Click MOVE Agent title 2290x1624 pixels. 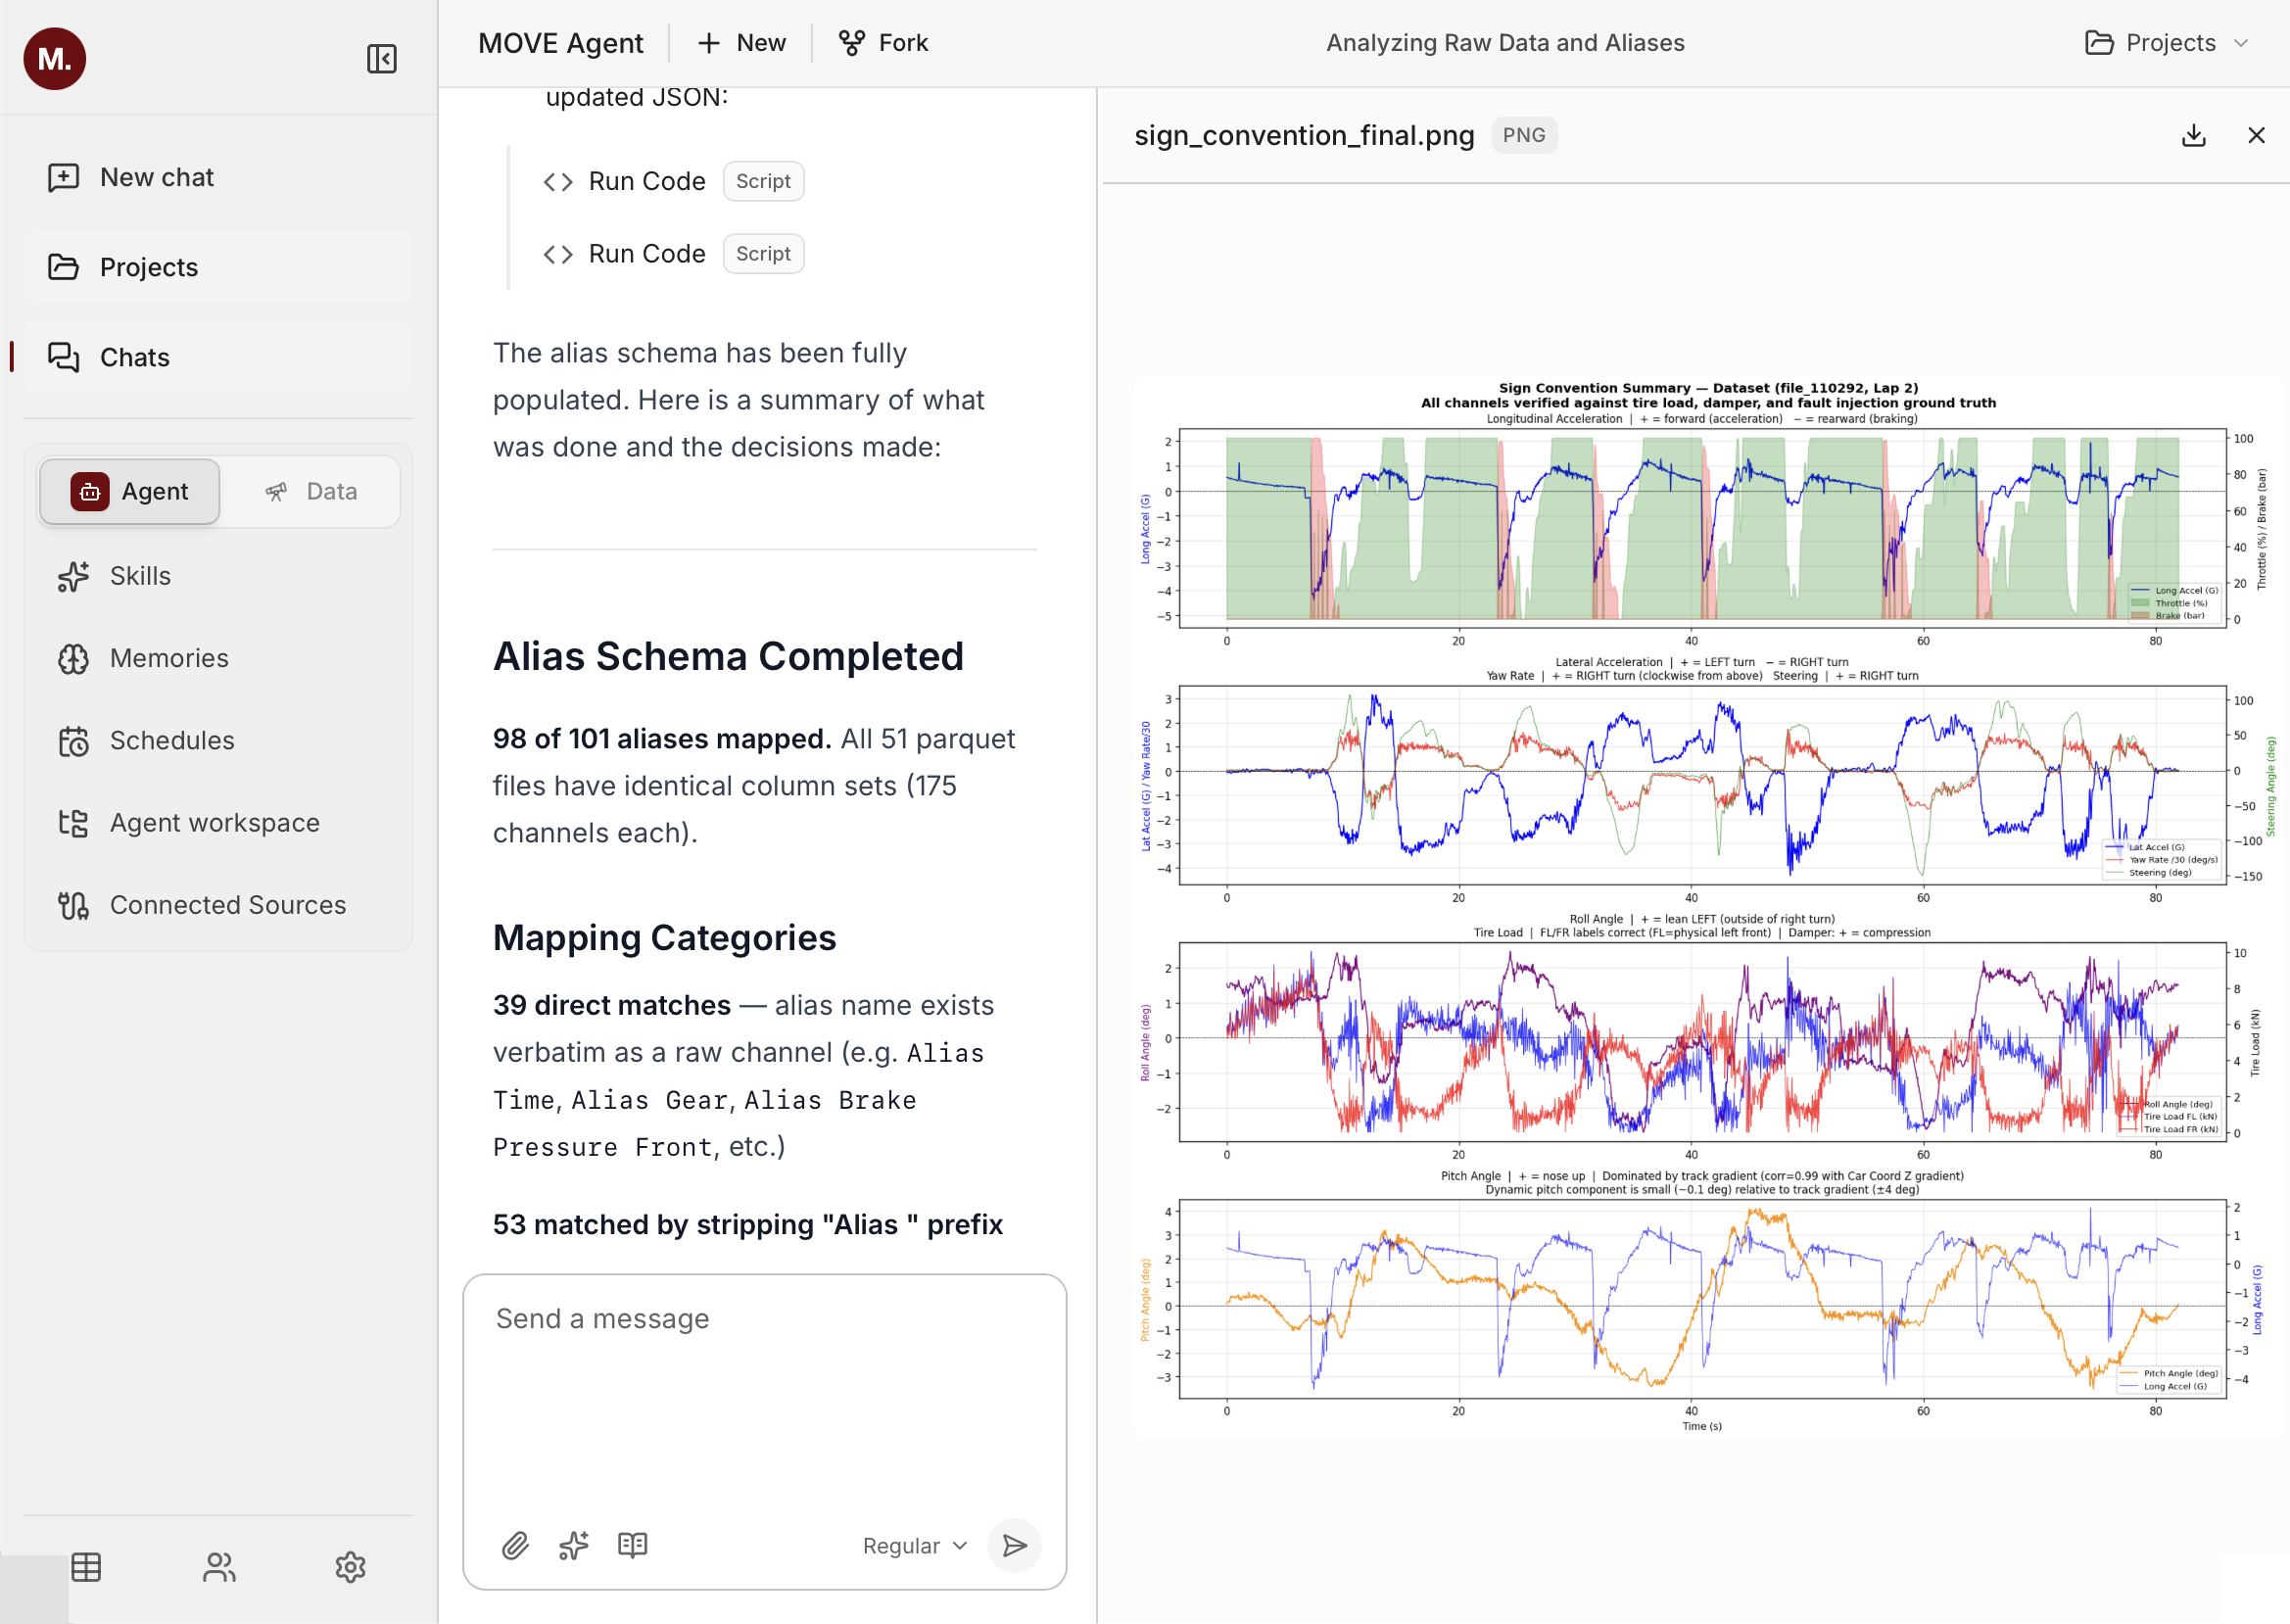click(561, 43)
